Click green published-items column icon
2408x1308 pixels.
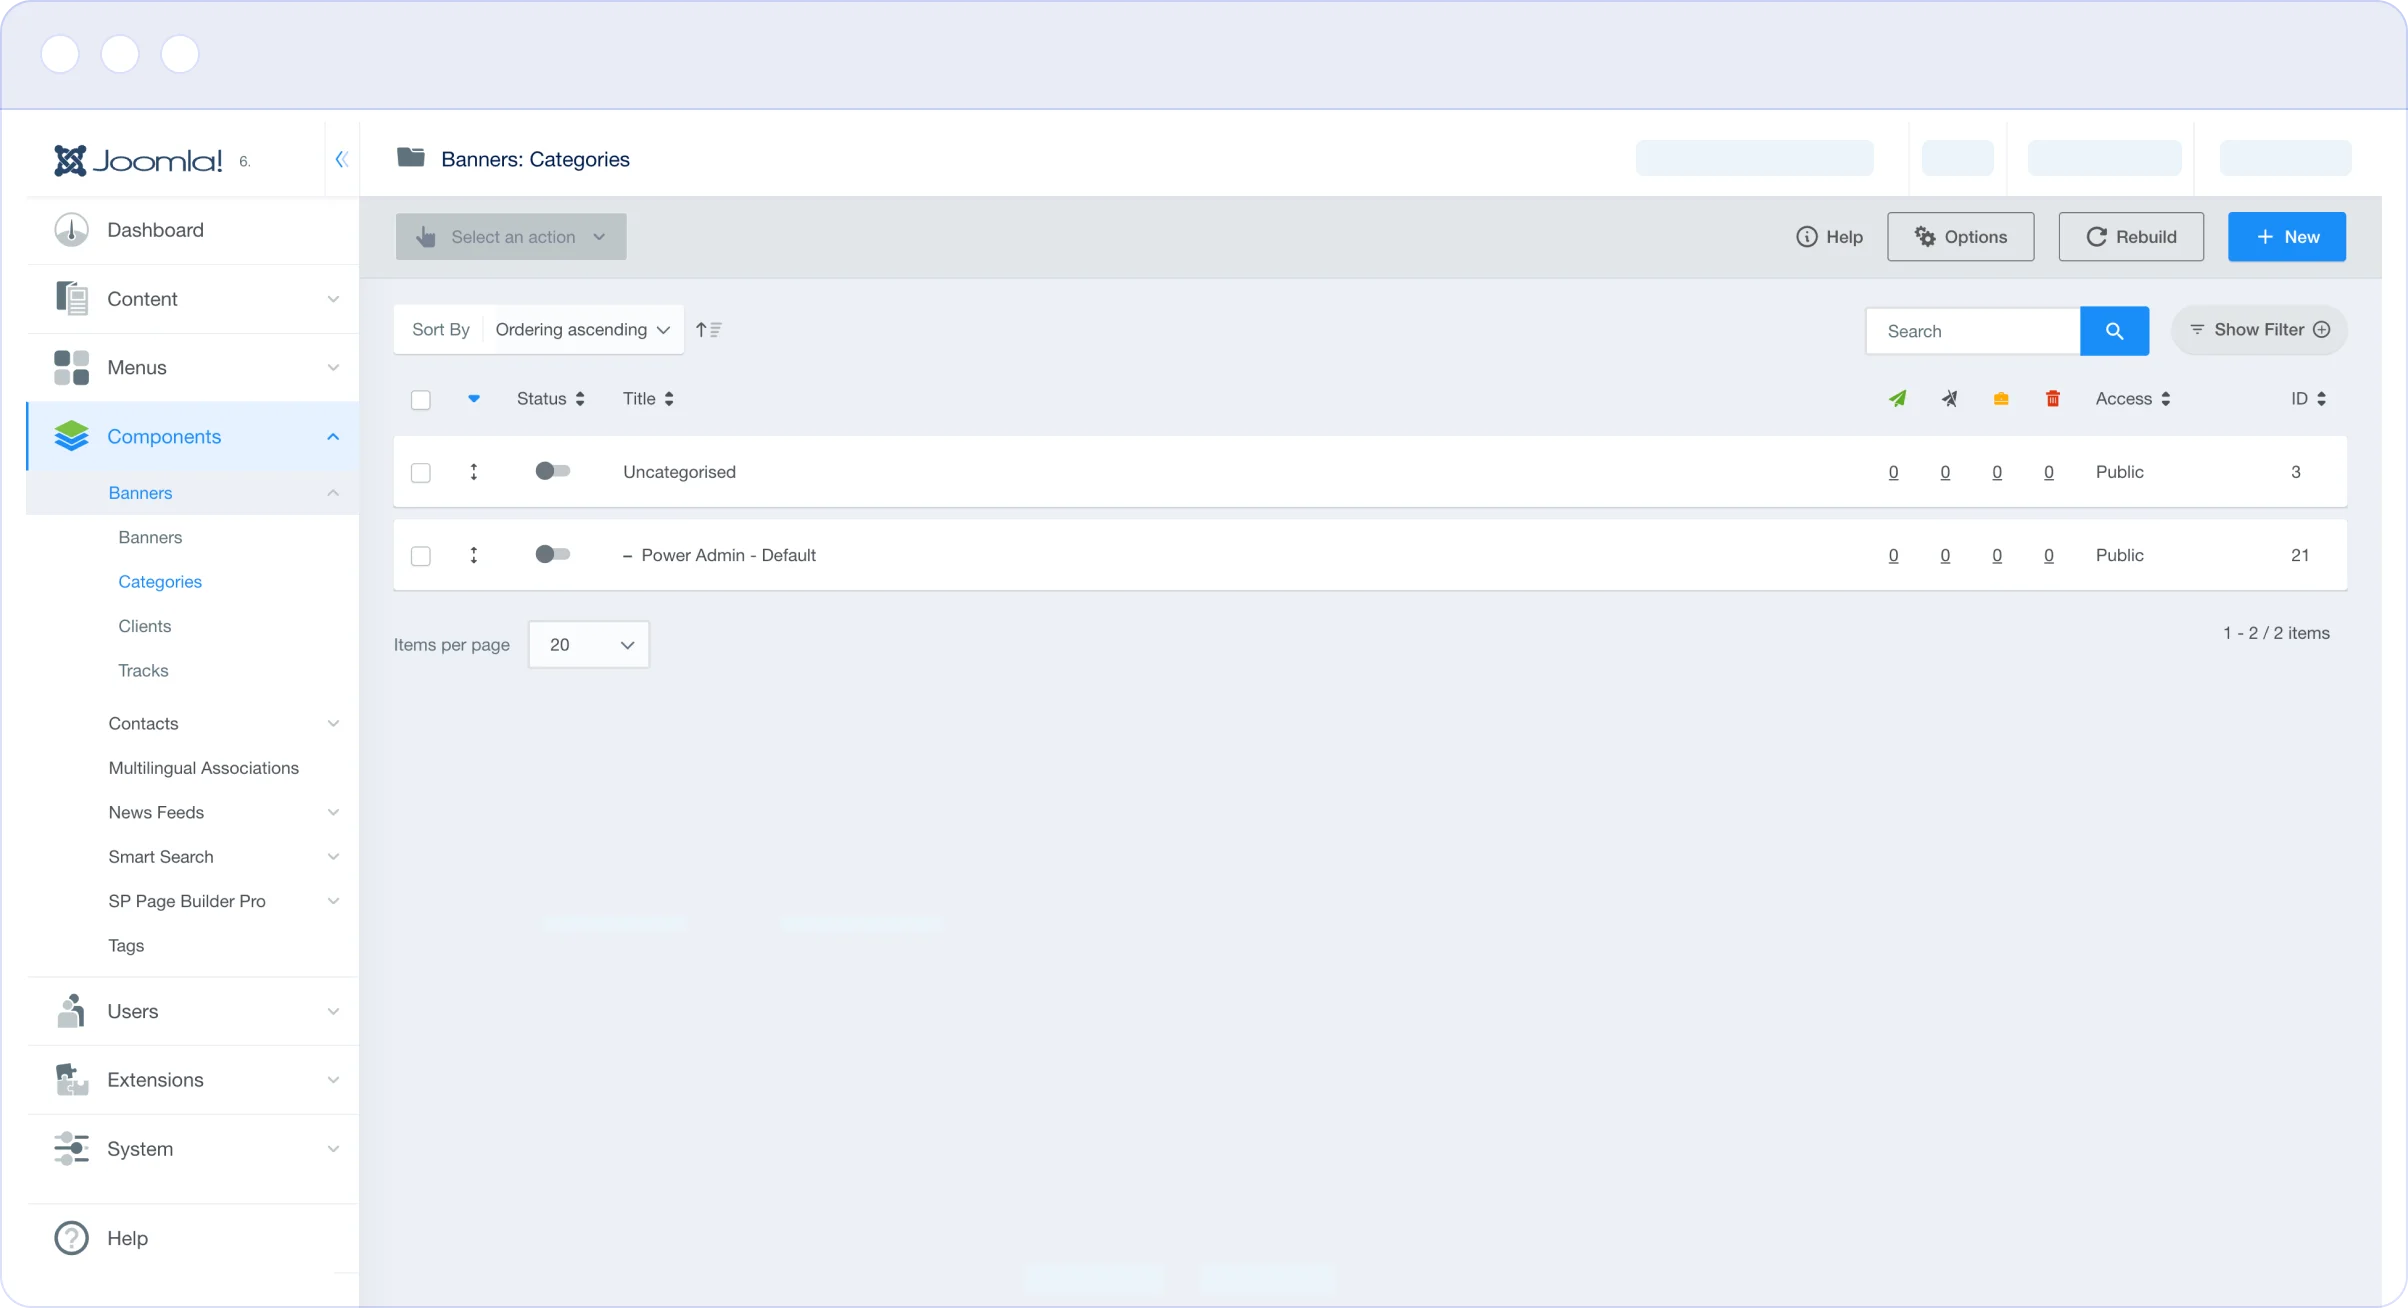point(1897,399)
